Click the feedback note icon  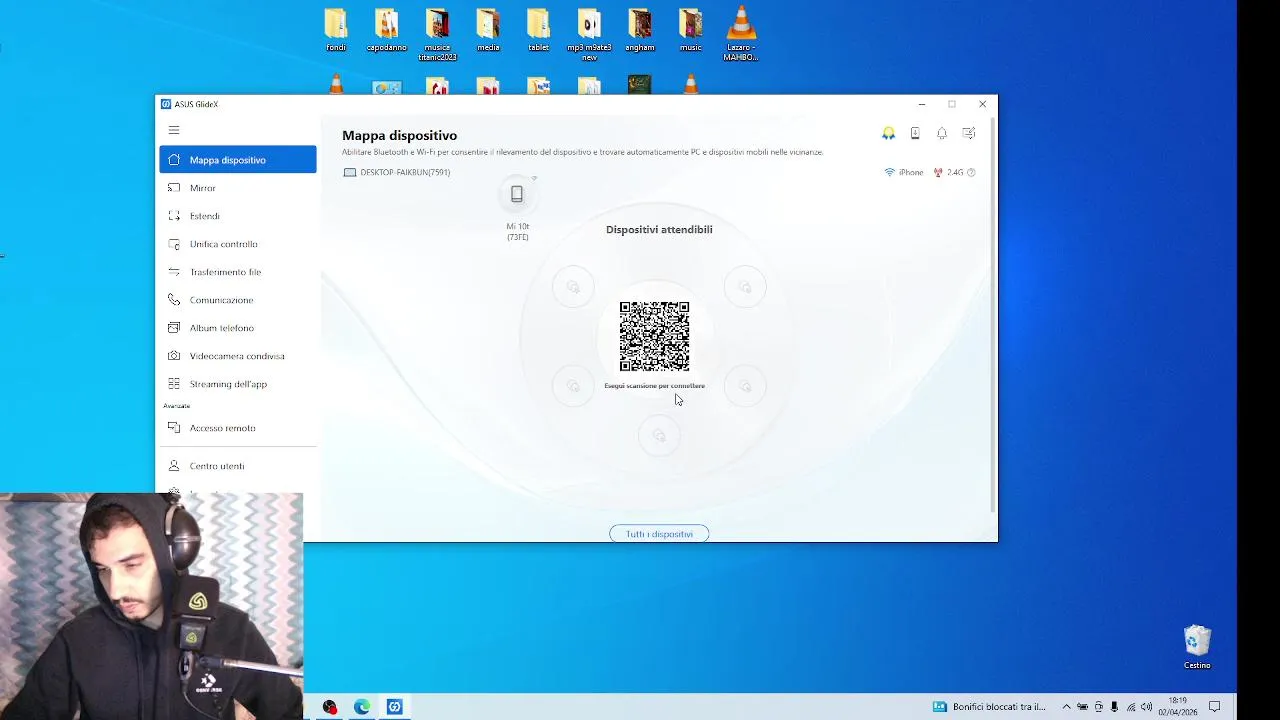pos(969,133)
